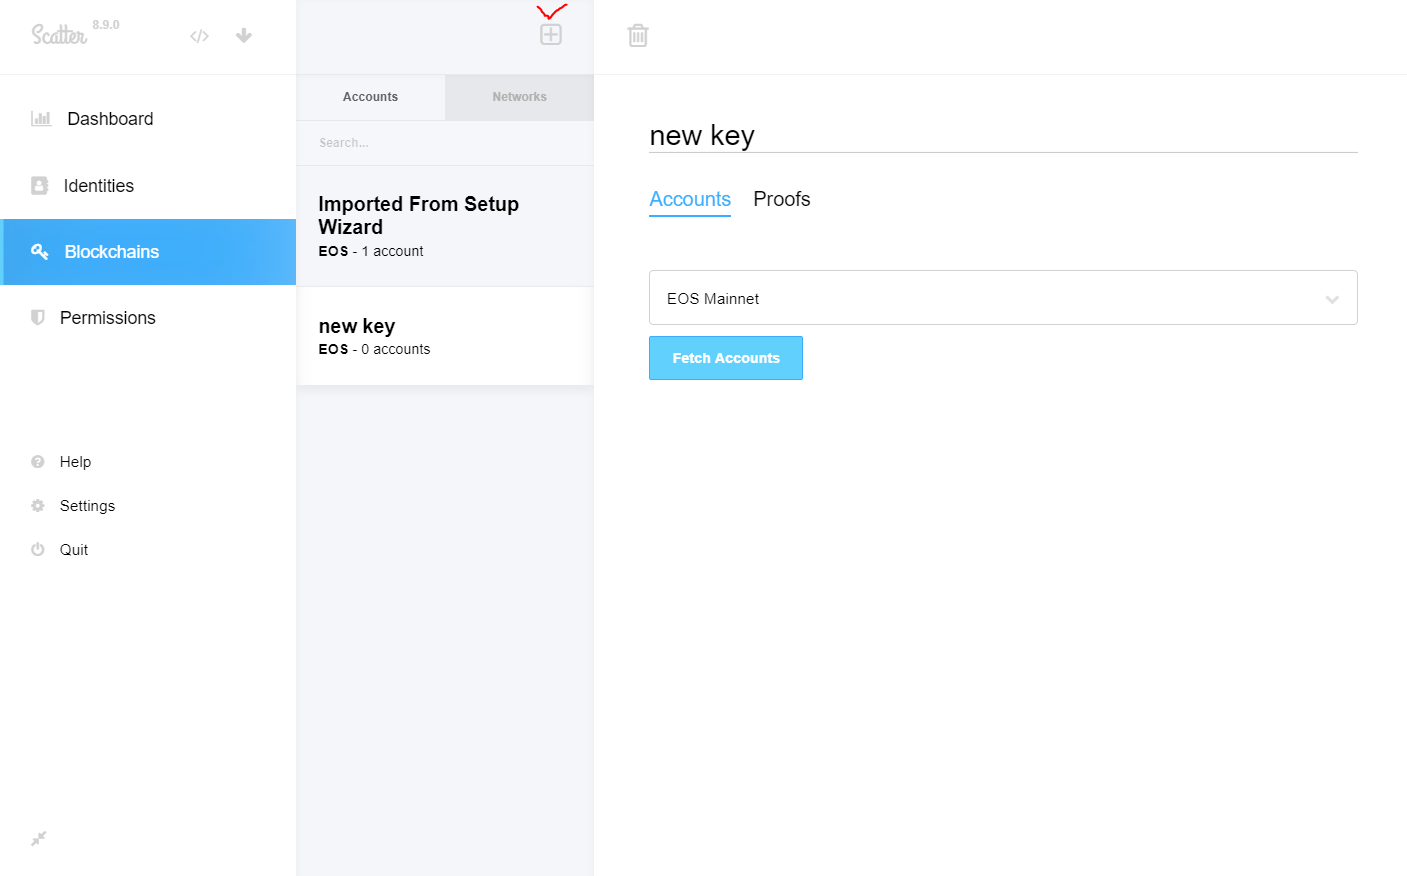Click the Settings gear icon
The height and width of the screenshot is (876, 1407).
(38, 506)
